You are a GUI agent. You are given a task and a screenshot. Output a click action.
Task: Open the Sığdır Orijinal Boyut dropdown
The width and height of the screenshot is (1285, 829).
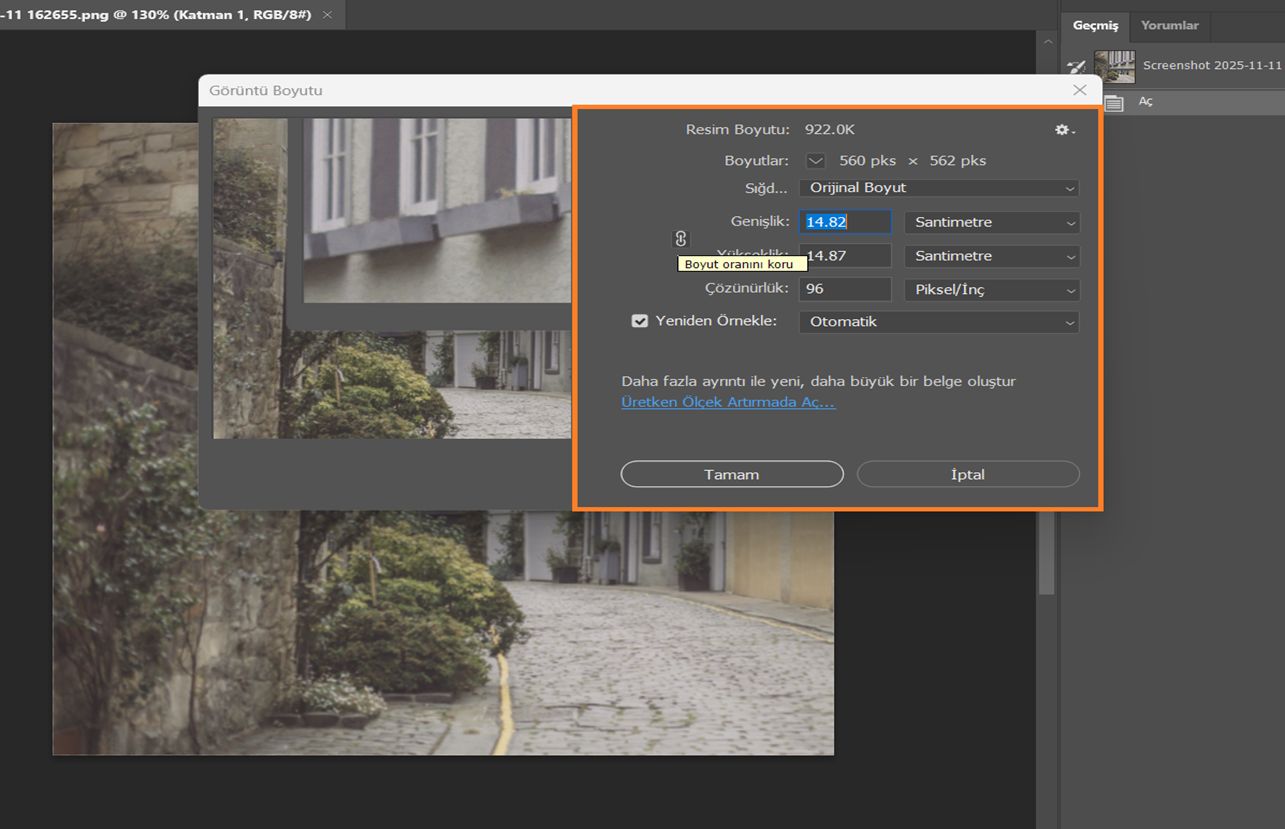click(938, 188)
